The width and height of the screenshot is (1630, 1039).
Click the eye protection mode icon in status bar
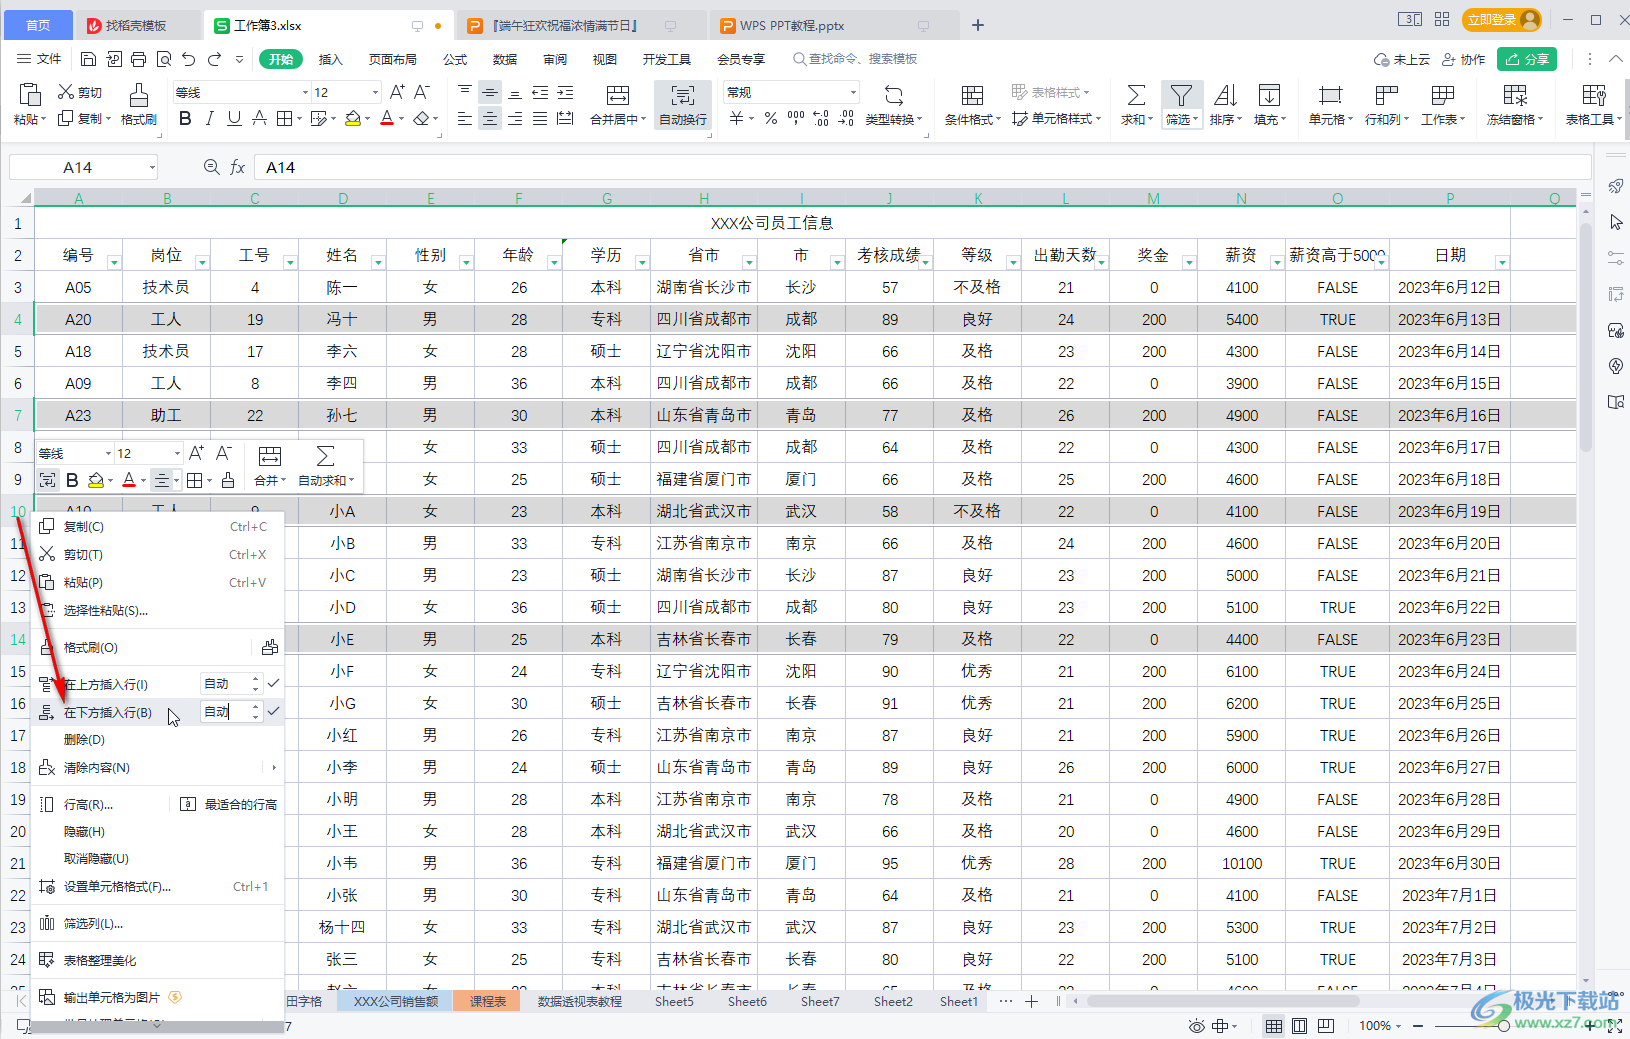[x=1196, y=1026]
